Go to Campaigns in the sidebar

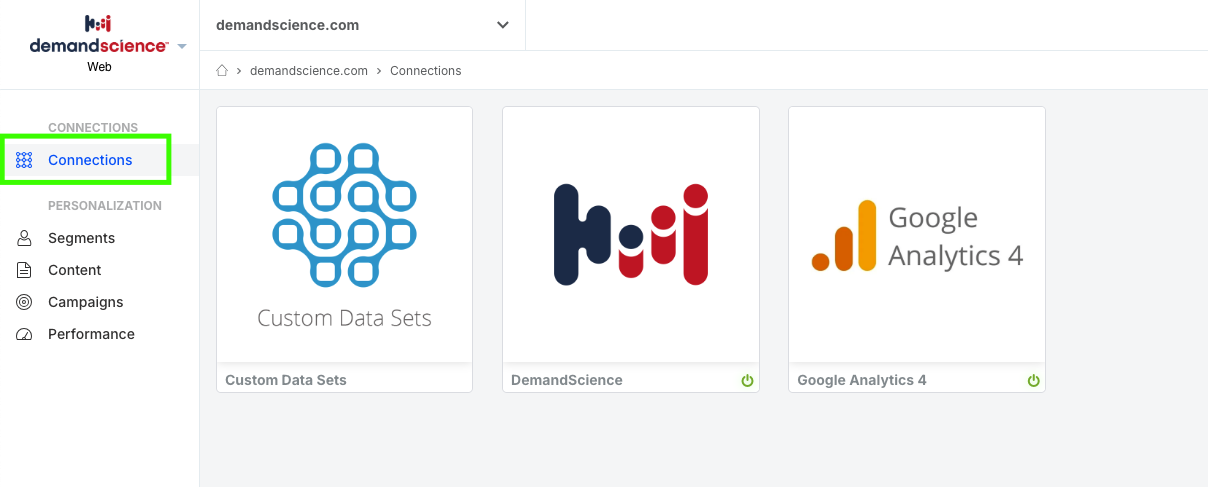click(86, 302)
